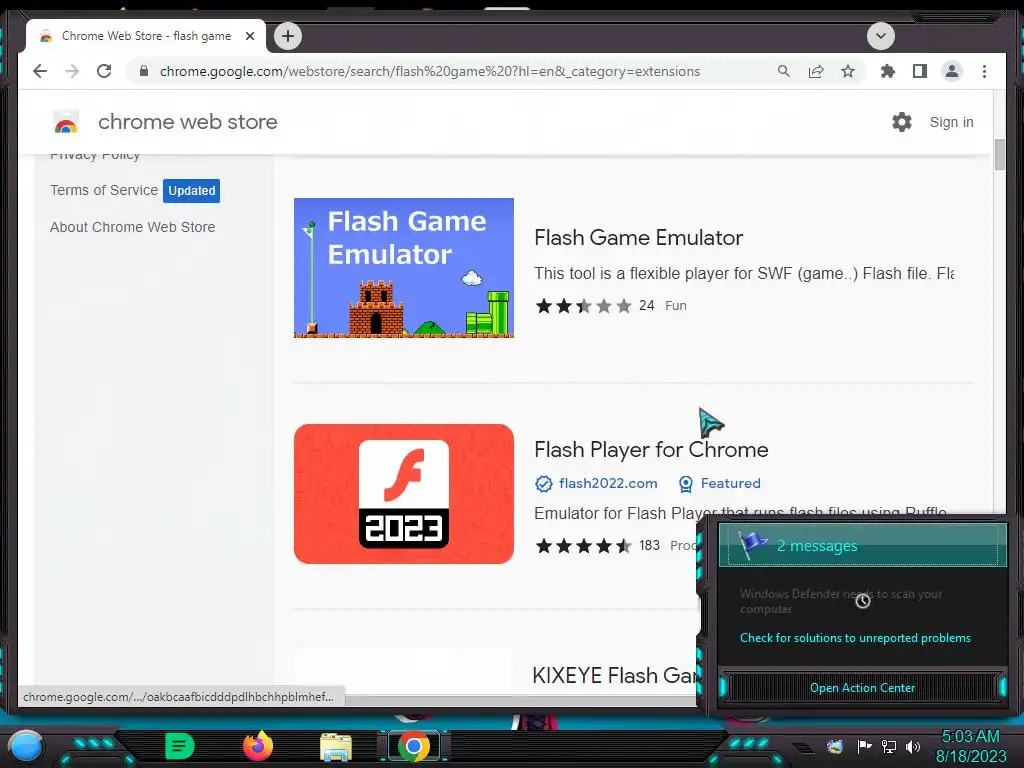Go back with the browser back arrow
This screenshot has height=768, width=1024.
pos(40,71)
